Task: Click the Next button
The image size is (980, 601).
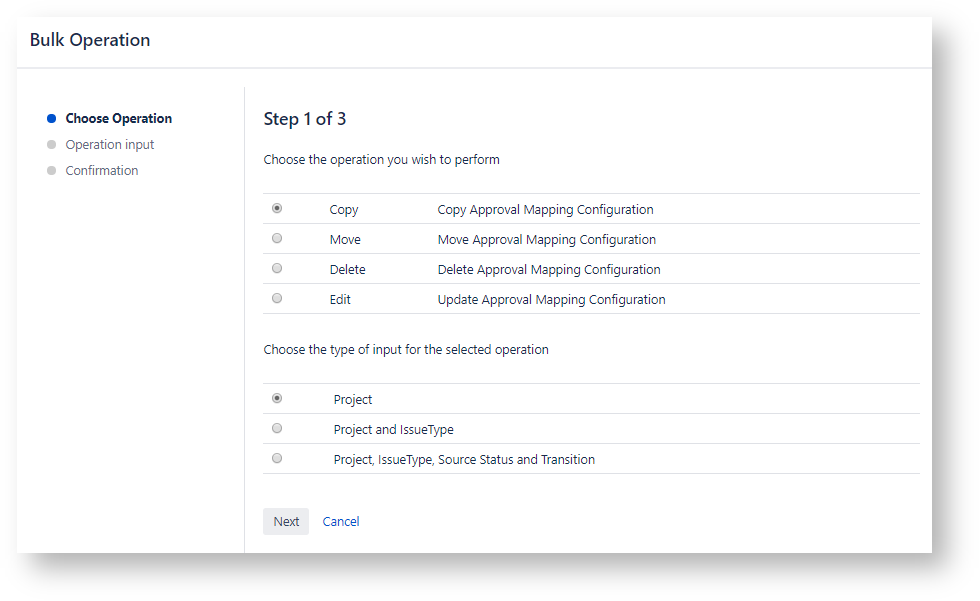Action: click(286, 521)
